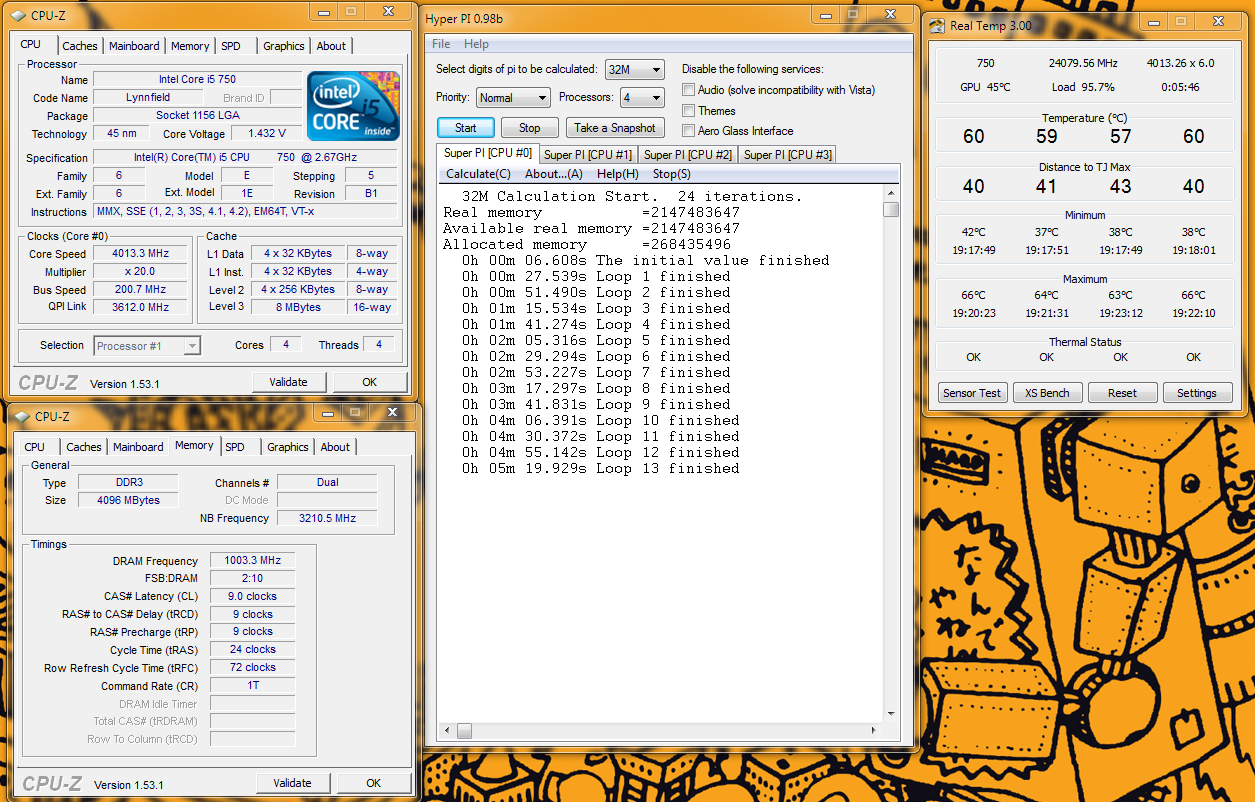Run Sensor Test in Real Temp
Viewport: 1255px width, 802px height.
click(x=972, y=393)
